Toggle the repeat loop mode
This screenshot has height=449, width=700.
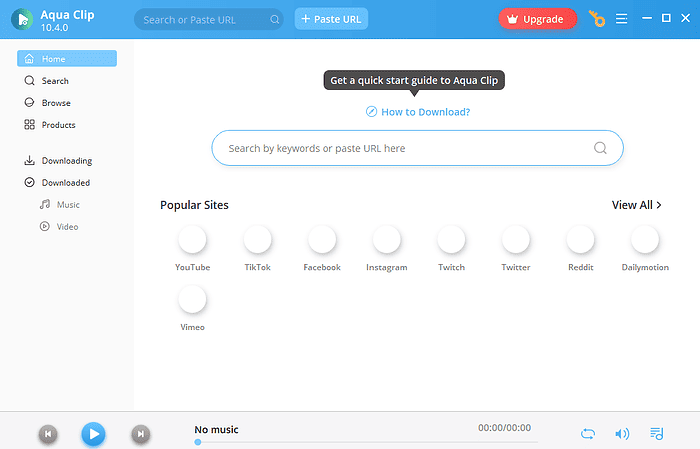[x=588, y=433]
